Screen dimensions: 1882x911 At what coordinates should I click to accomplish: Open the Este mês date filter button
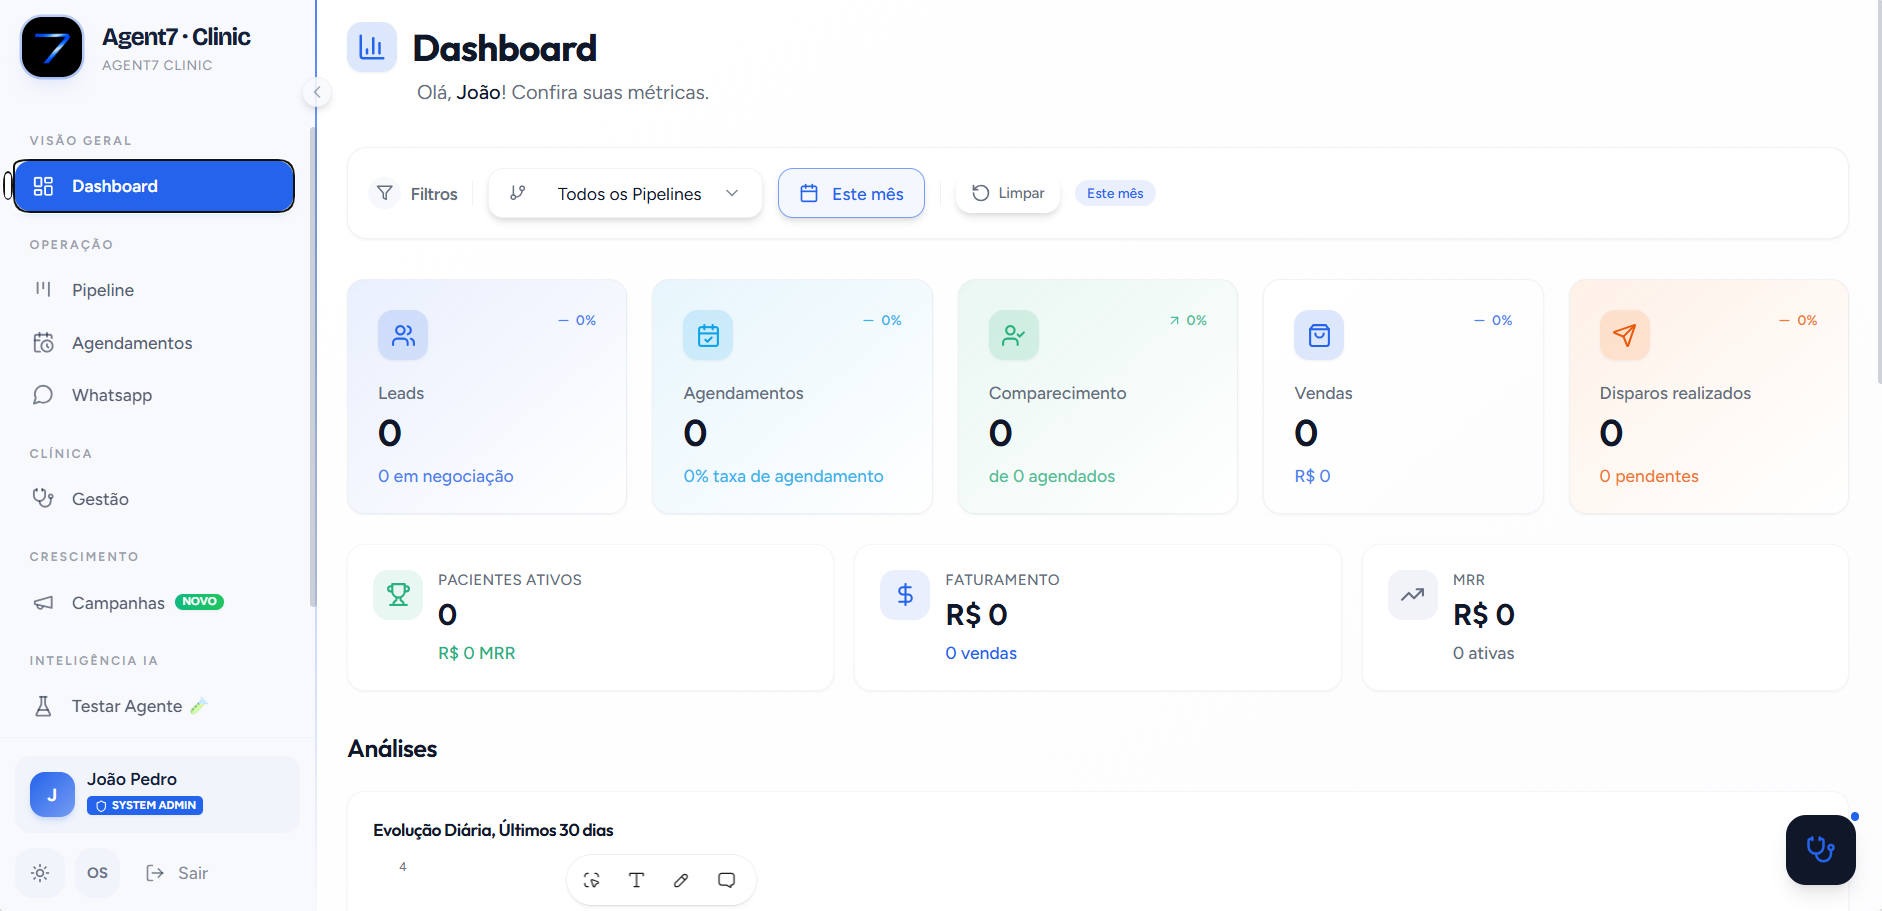[x=851, y=193]
